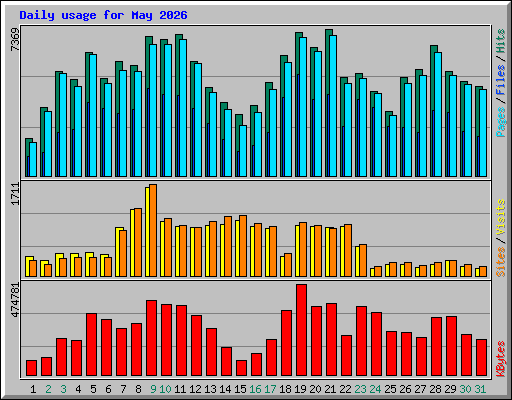
Task: Click the orange Visits bar for day 22
Action: pos(348,251)
